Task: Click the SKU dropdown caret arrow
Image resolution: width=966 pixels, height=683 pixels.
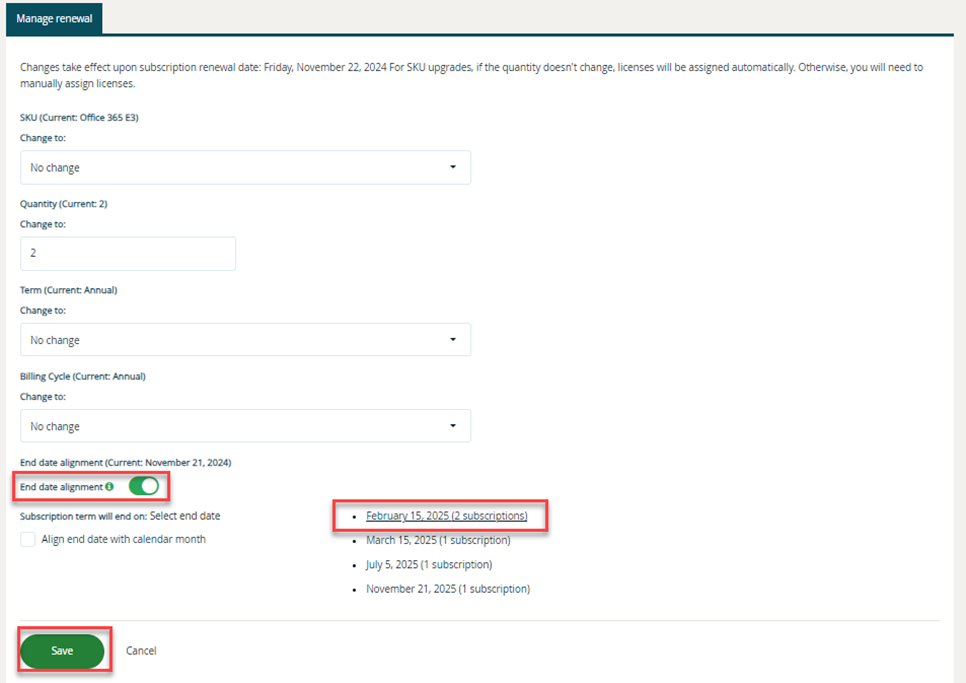Action: [453, 168]
